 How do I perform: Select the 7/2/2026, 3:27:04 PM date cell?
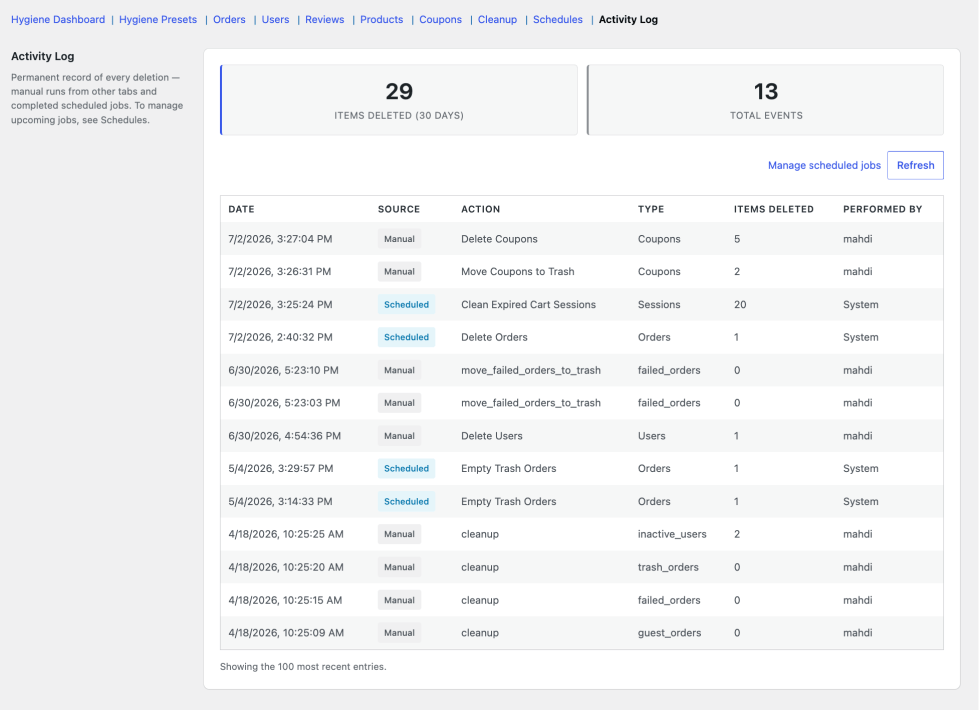click(x=280, y=239)
